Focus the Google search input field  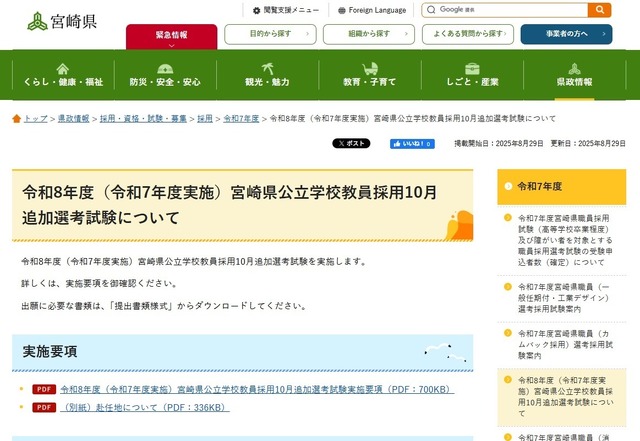click(505, 10)
